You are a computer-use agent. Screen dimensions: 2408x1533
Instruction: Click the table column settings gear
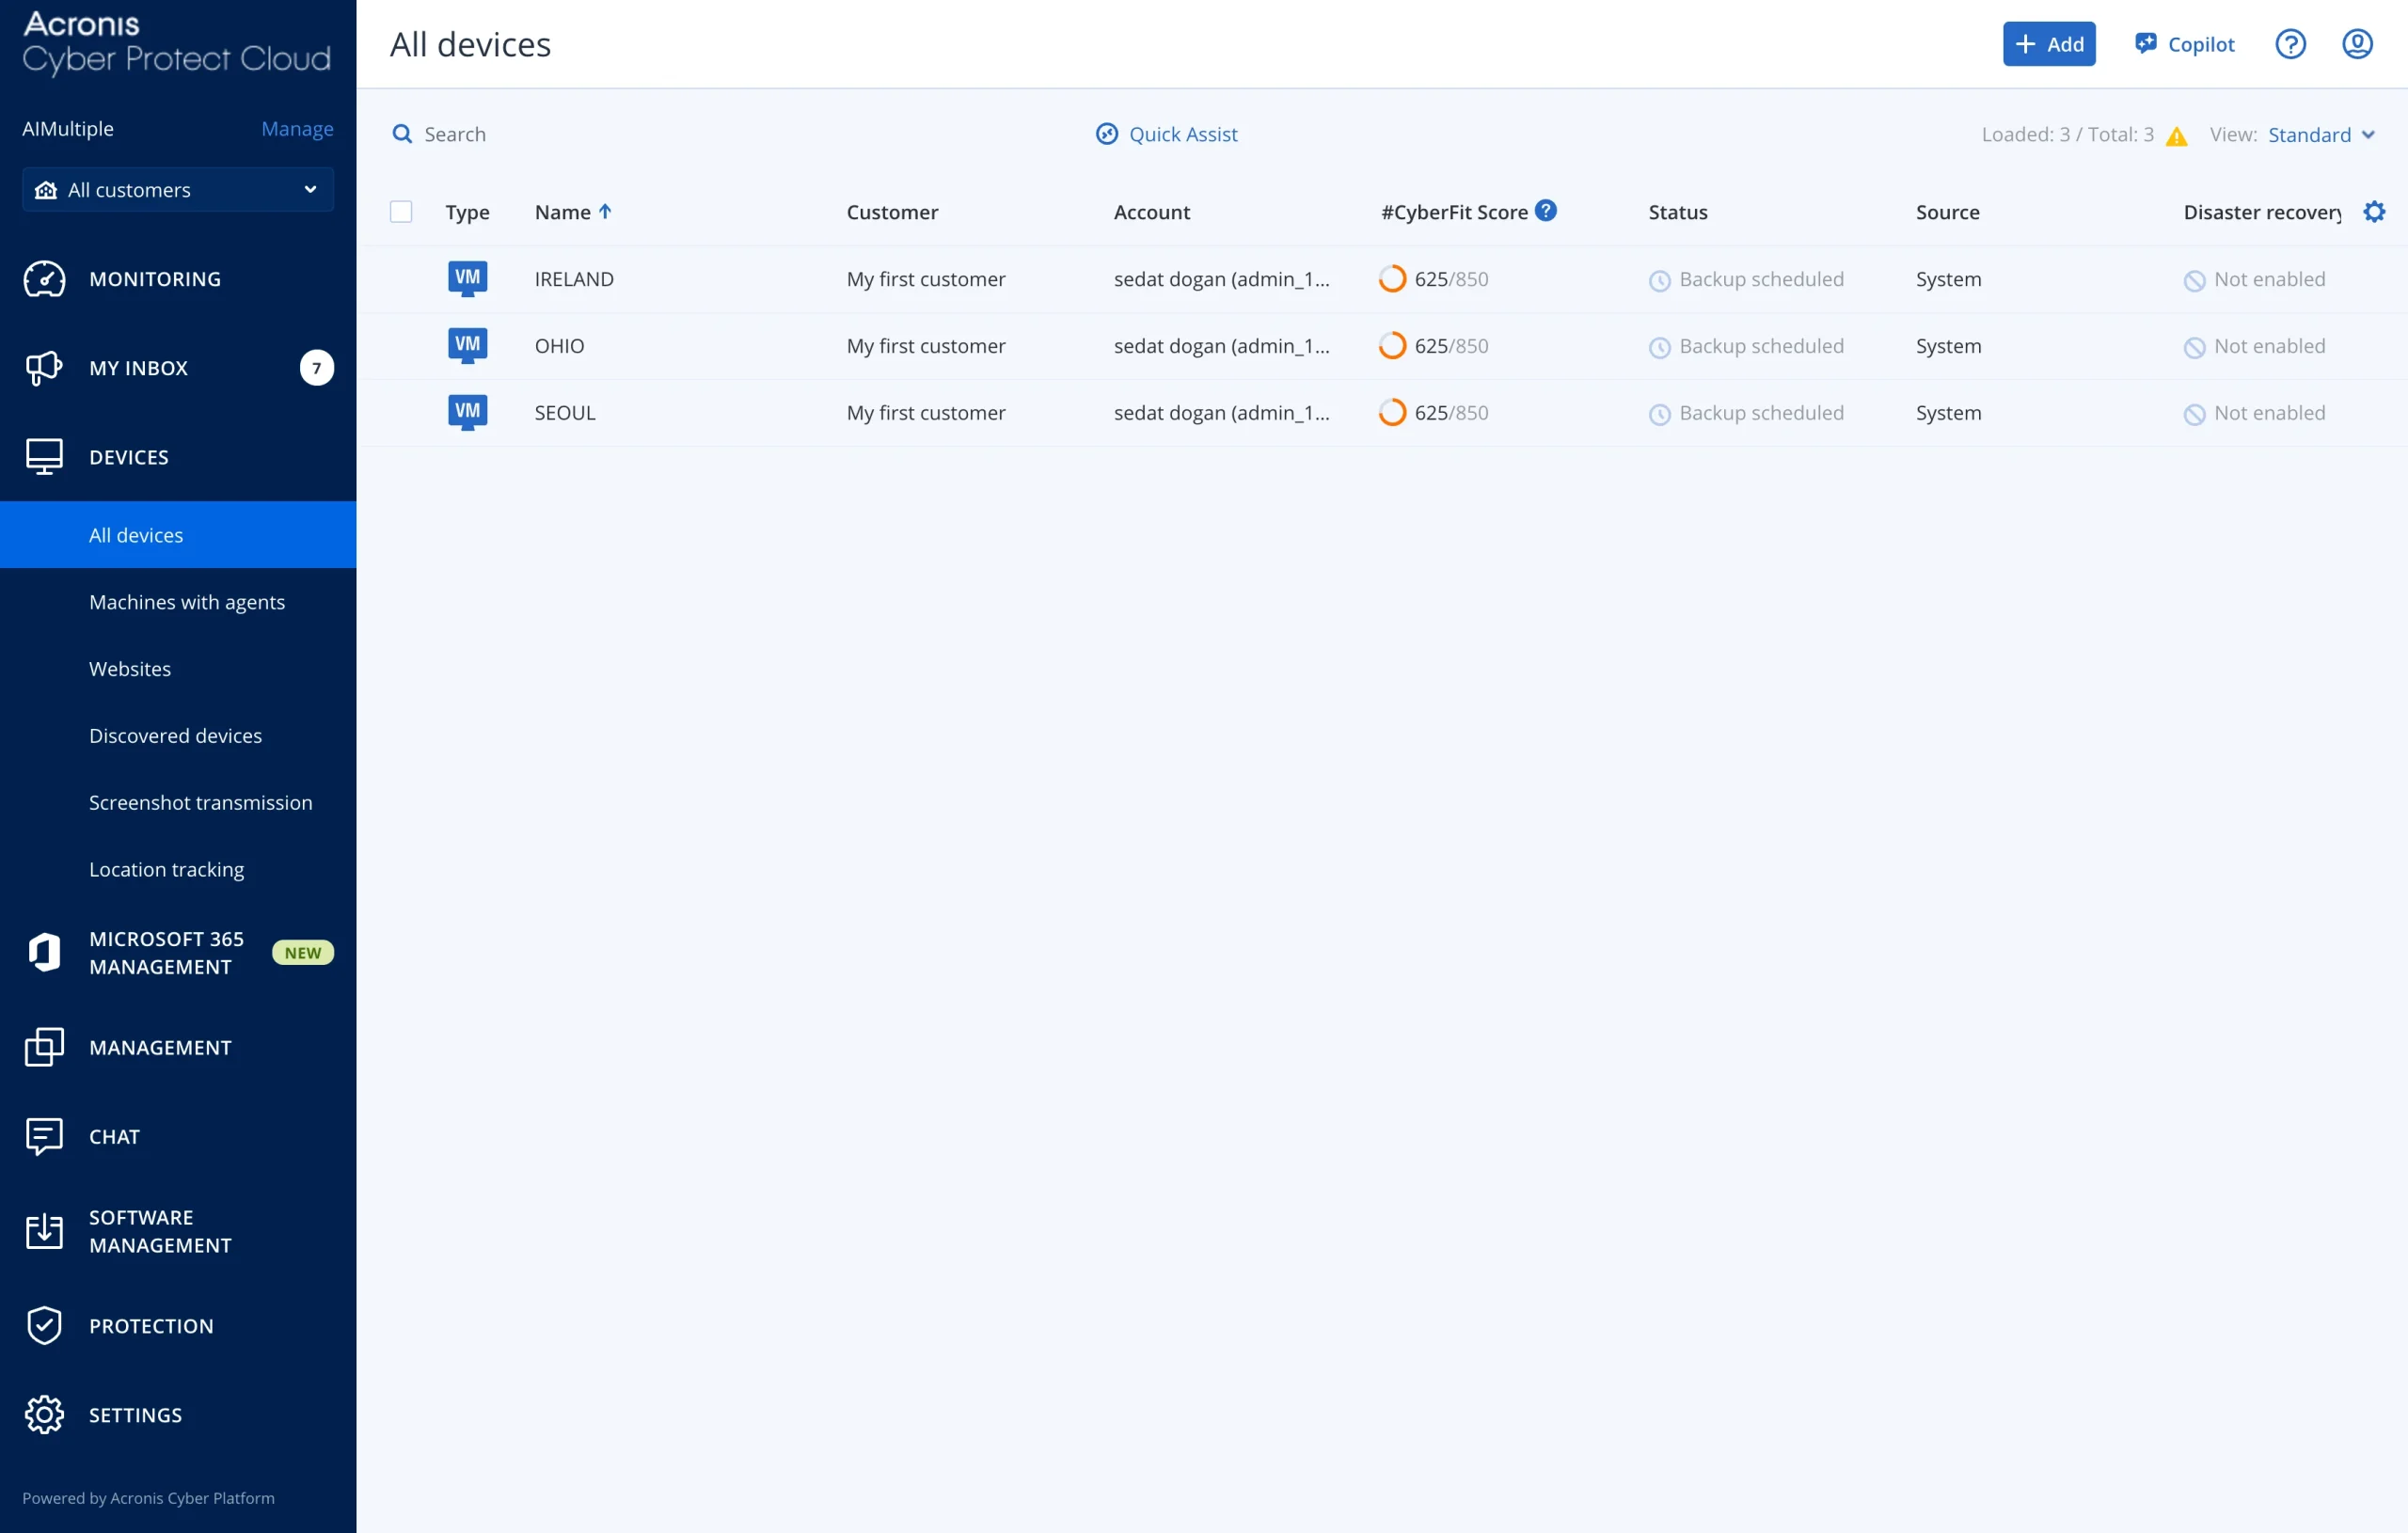[x=2374, y=212]
